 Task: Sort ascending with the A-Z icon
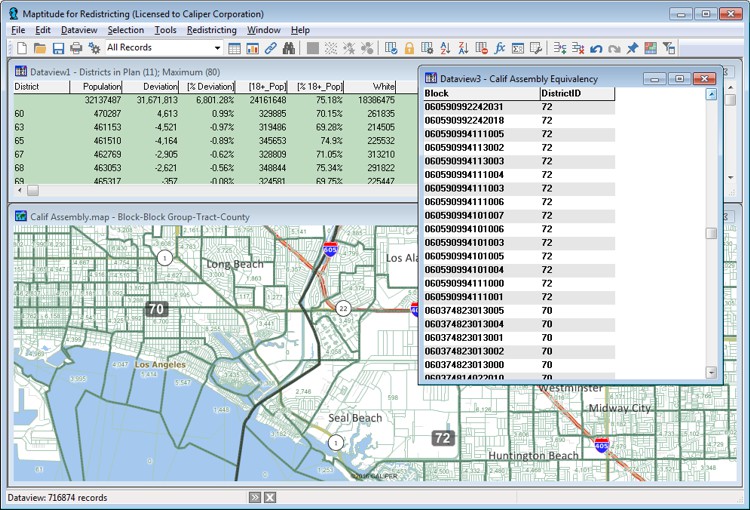coord(446,48)
